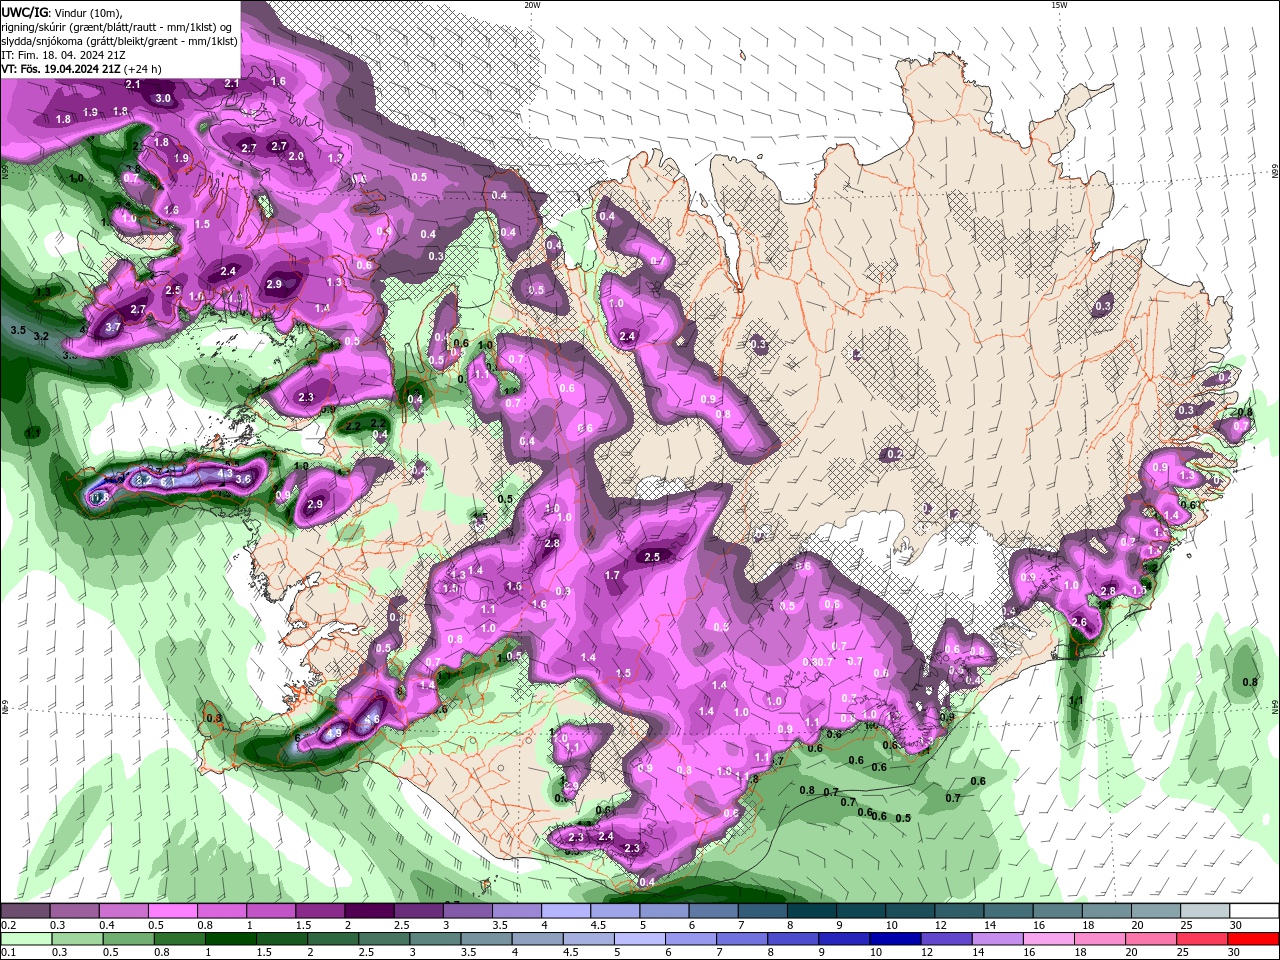This screenshot has height=960, width=1280.
Task: Click the light periwinkle 4 swatch in upper legend
Action: [x=566, y=910]
